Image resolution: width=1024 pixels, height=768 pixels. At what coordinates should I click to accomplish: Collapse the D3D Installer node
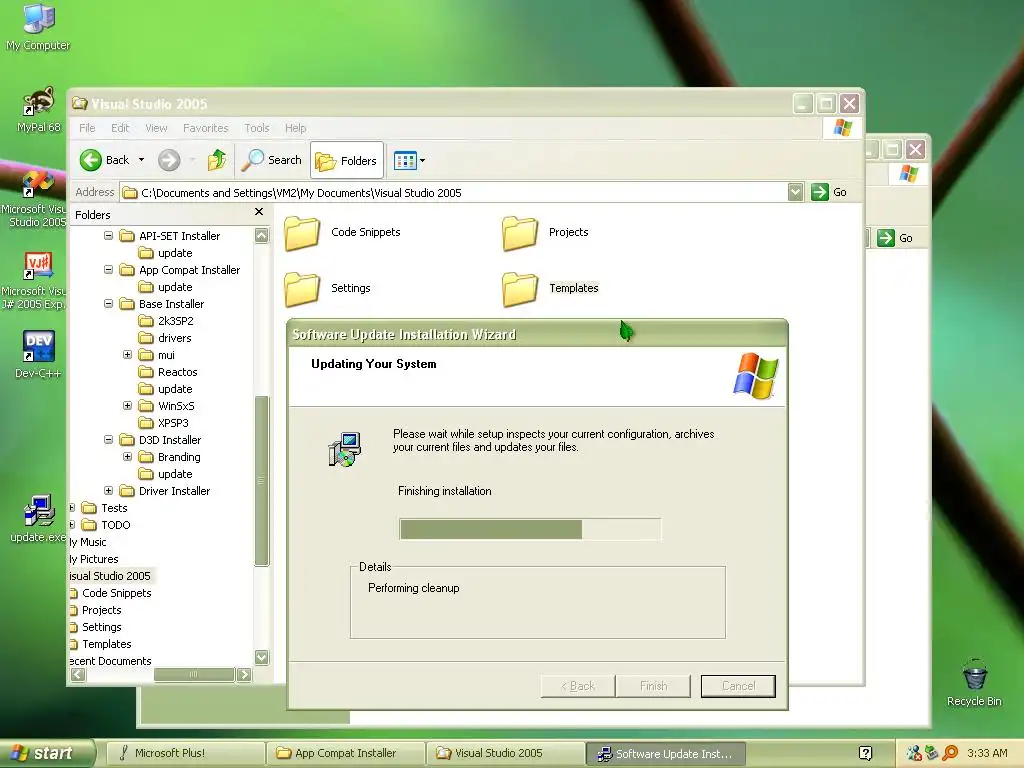[x=108, y=440]
